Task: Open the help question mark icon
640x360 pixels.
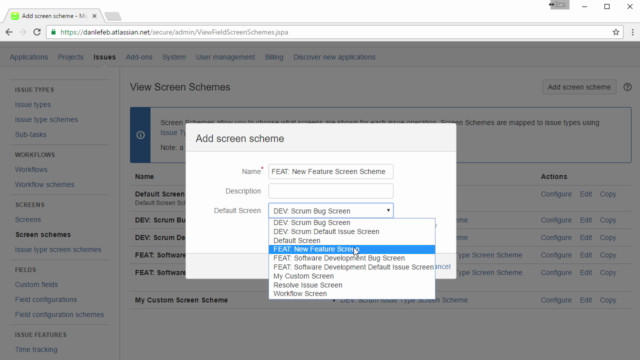Action: [x=627, y=87]
